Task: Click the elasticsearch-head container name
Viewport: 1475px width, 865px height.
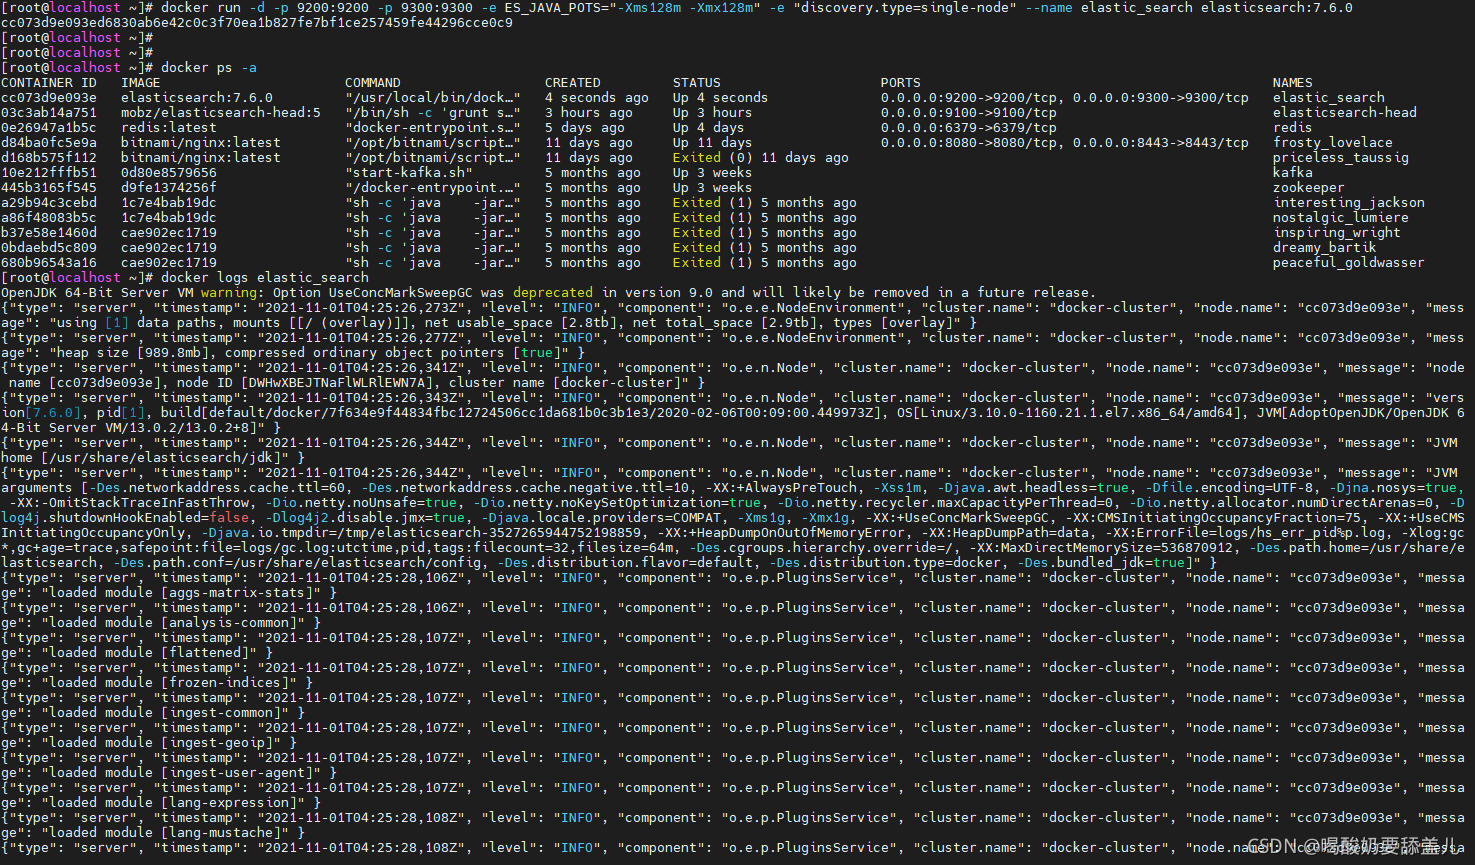Action: click(1345, 113)
